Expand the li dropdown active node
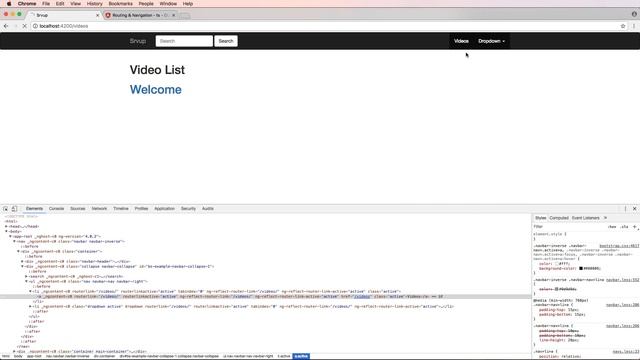Viewport: 640px width, 360px height. click(x=30, y=306)
